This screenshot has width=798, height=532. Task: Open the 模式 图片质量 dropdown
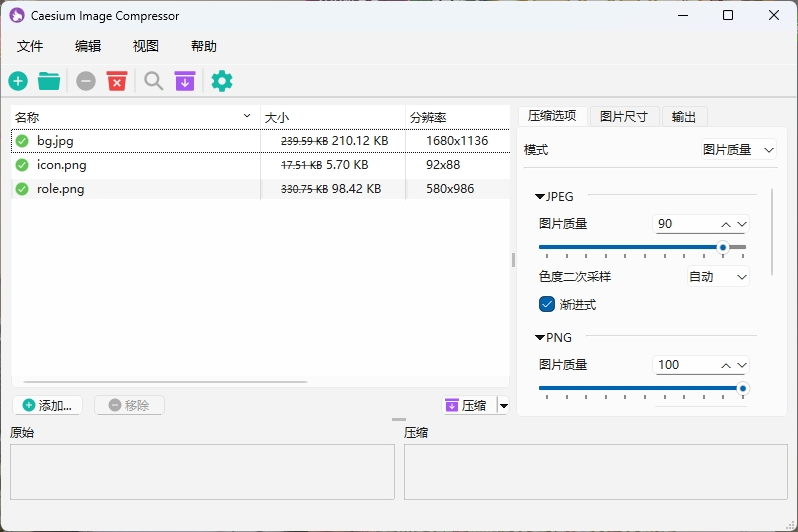click(x=738, y=150)
